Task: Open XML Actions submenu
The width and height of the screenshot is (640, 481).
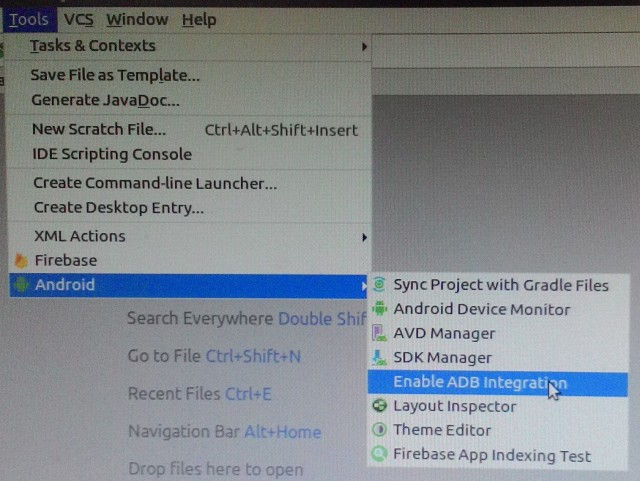Action: pos(189,236)
